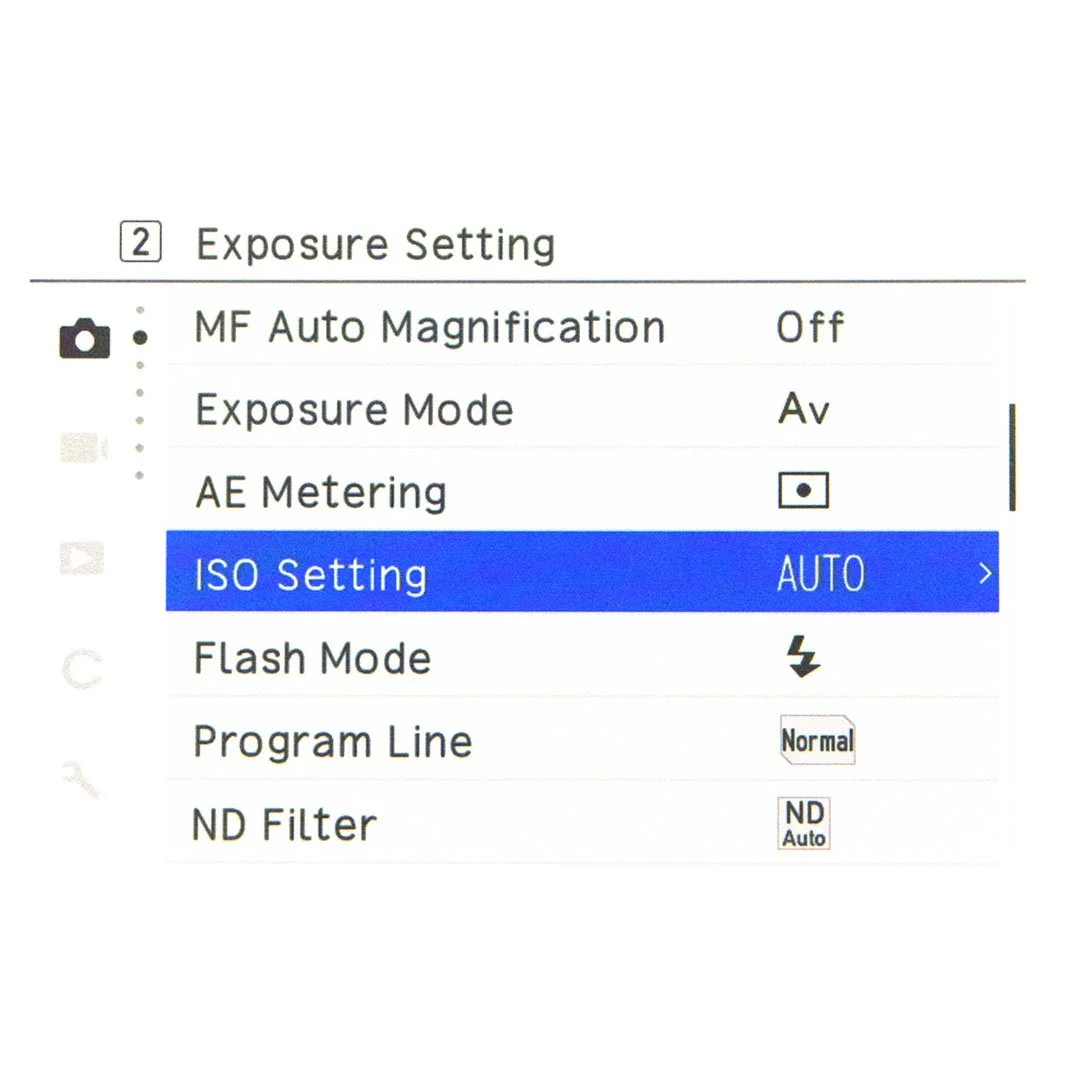Open the Exposure Mode Av option
This screenshot has width=1080, height=1080.
[x=804, y=408]
